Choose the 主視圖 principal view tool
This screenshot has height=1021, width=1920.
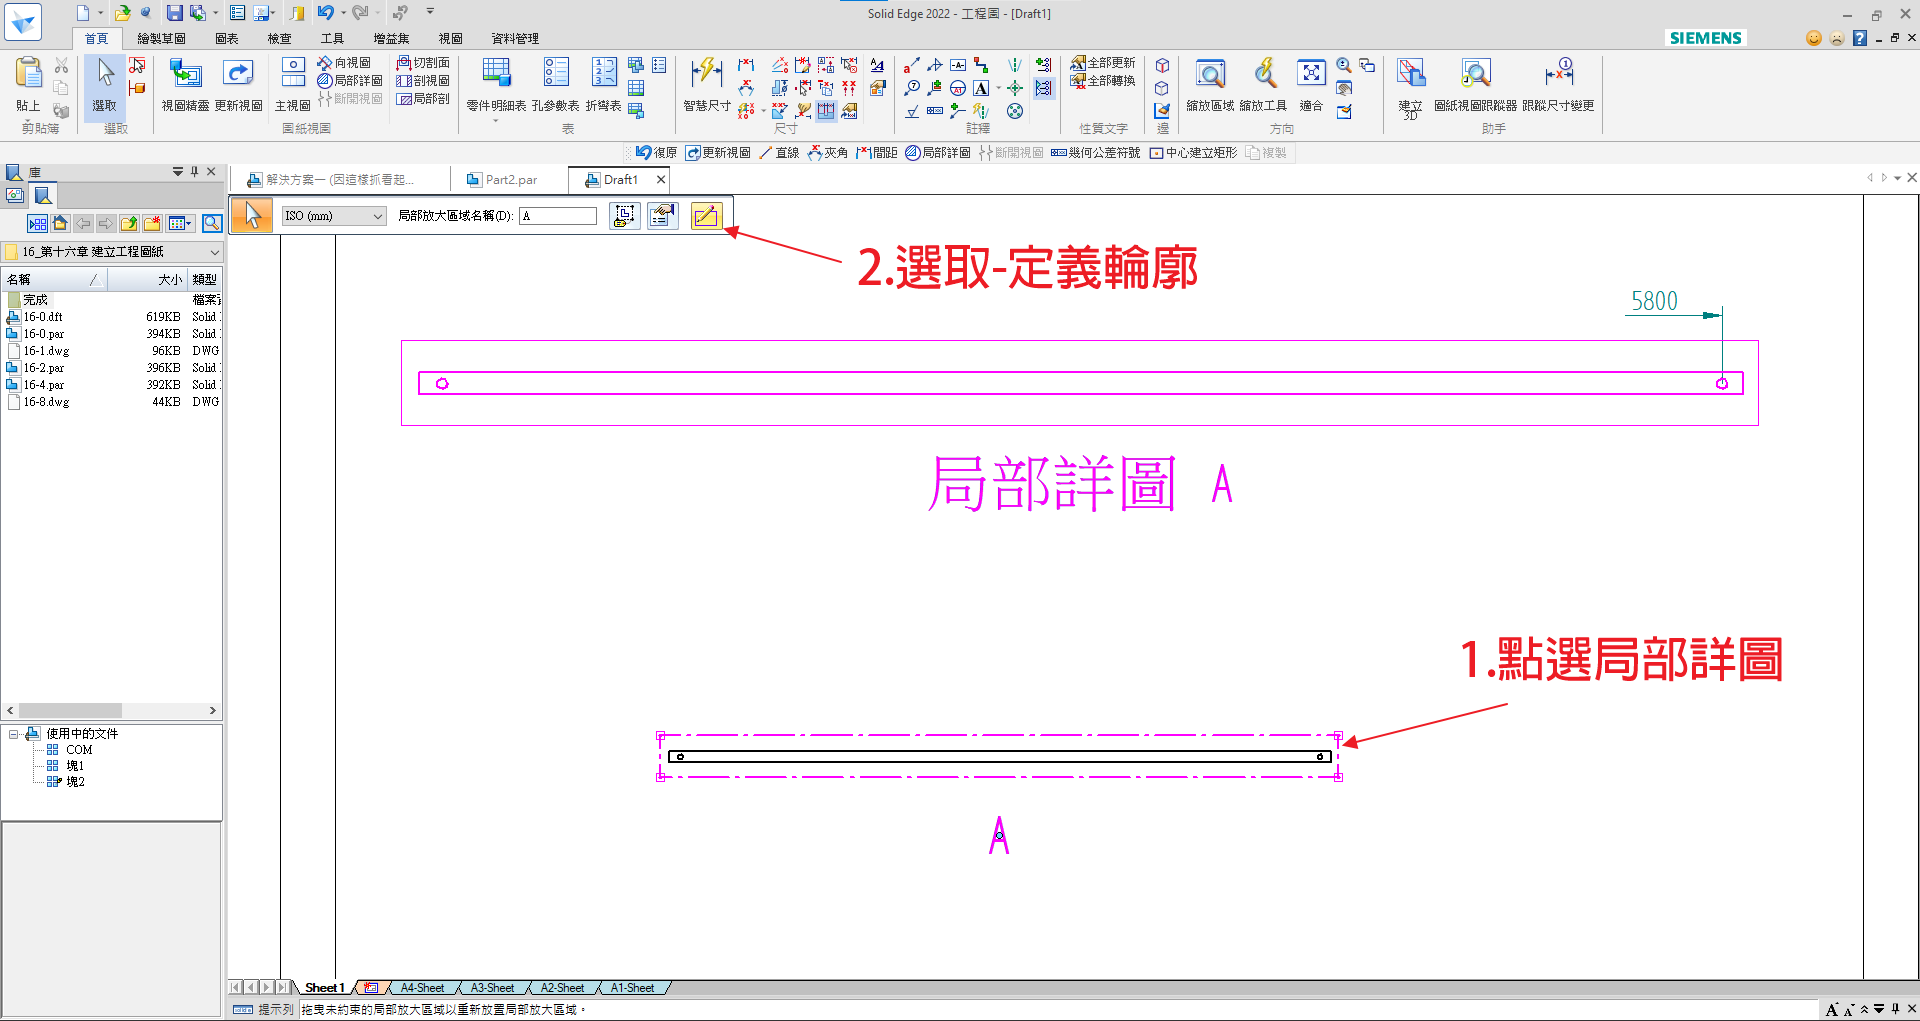point(293,84)
